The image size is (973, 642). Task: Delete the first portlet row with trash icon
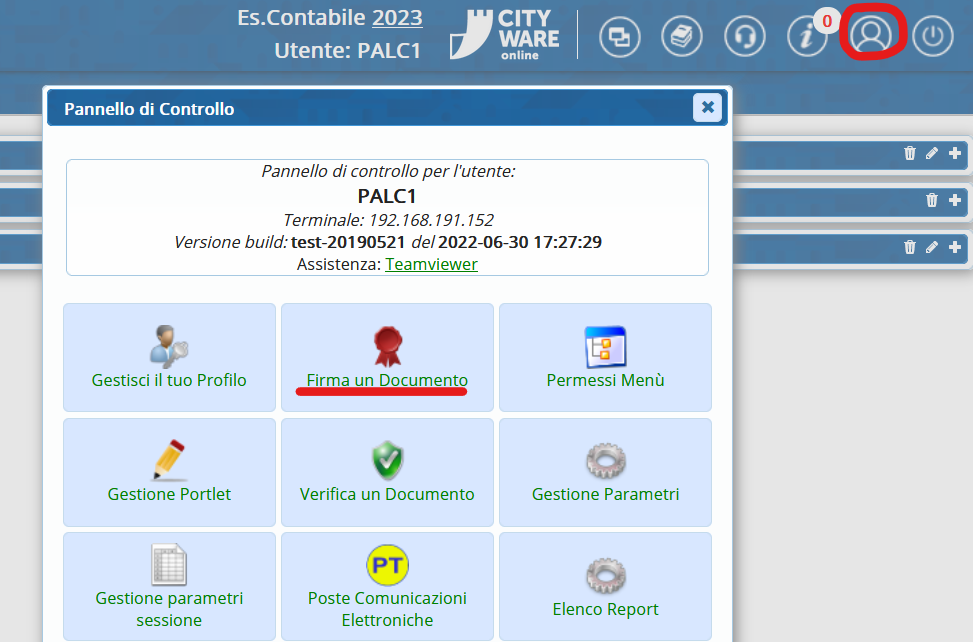(910, 153)
